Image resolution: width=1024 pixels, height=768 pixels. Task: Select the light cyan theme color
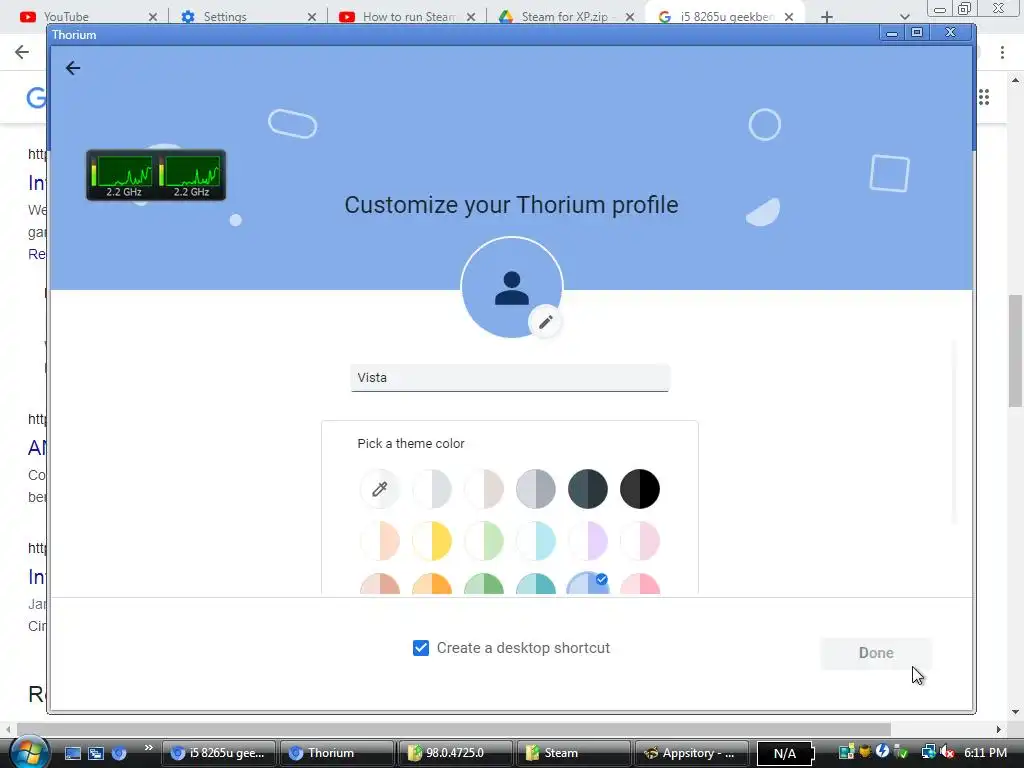pyautogui.click(x=536, y=541)
